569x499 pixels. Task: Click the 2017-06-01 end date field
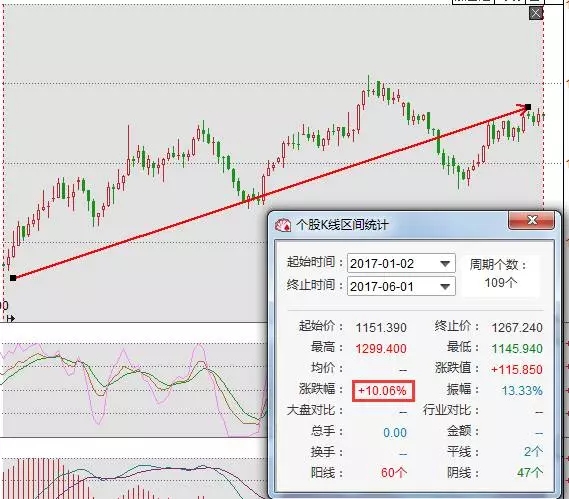click(x=401, y=287)
